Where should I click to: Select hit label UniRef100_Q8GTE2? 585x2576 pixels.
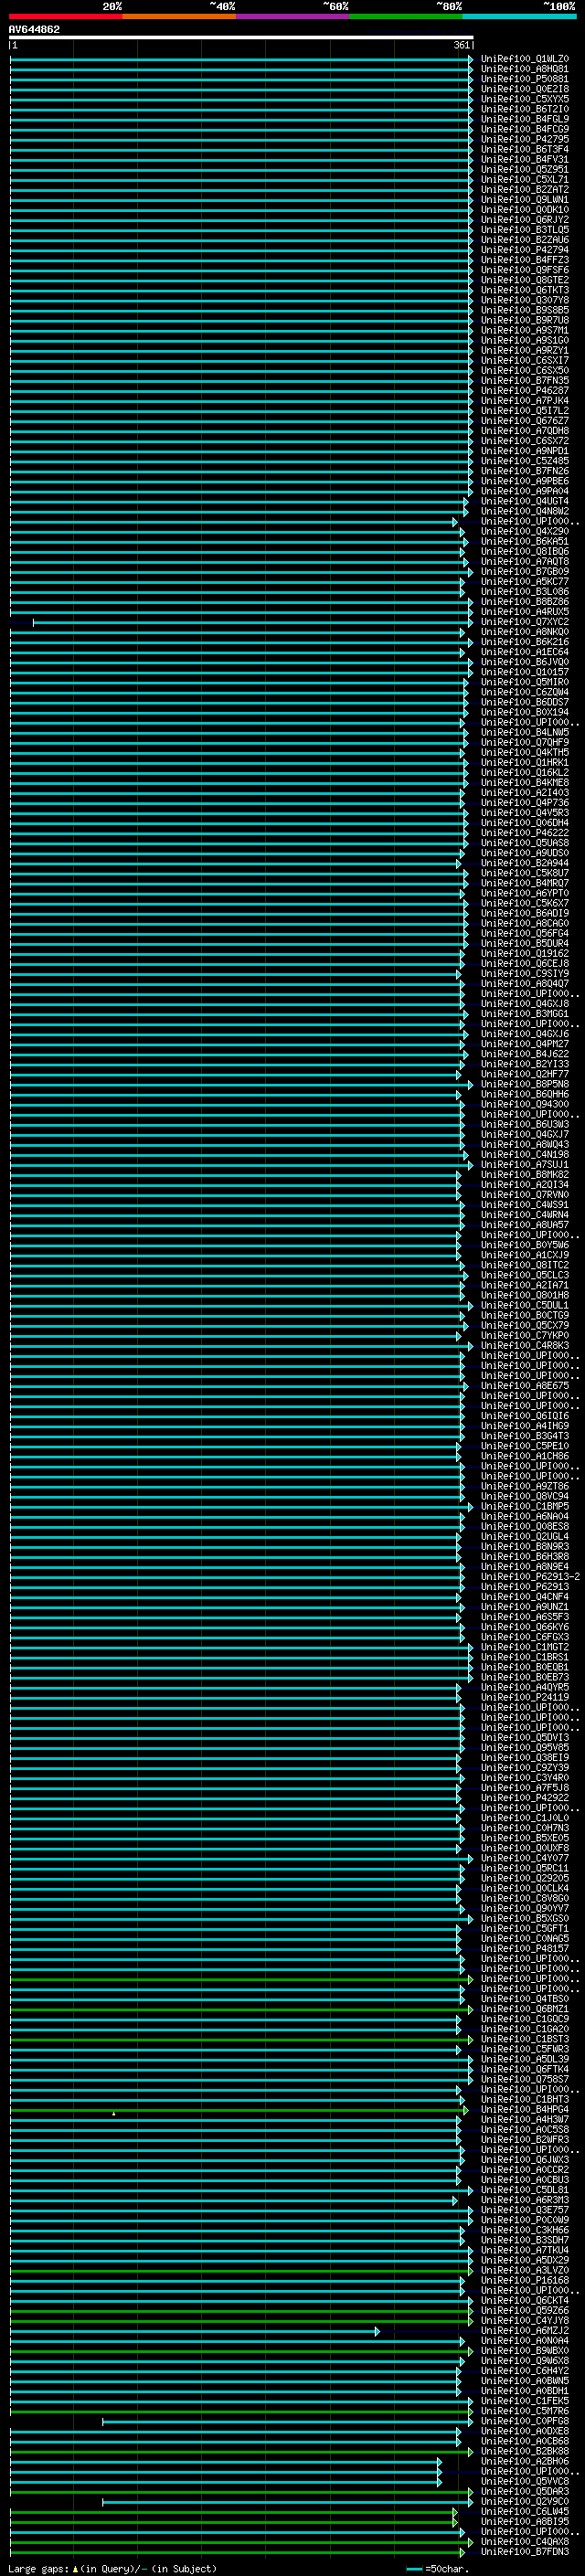(x=524, y=280)
